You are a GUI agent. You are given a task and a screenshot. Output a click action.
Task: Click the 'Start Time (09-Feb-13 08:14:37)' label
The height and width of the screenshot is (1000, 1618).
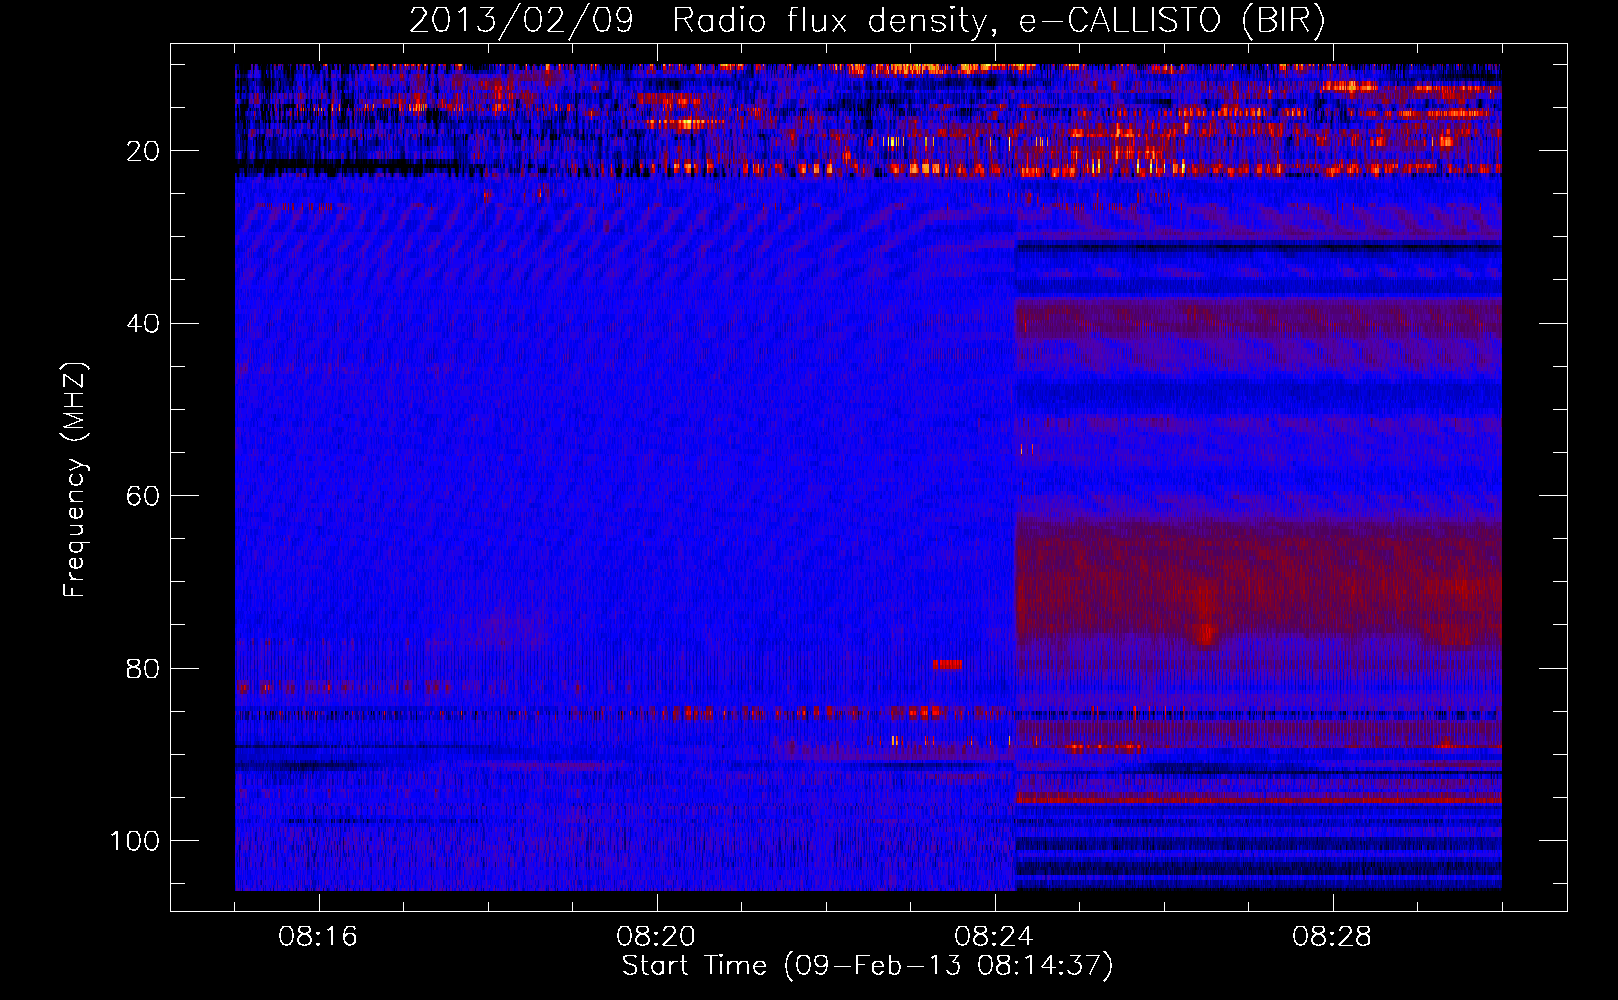pyautogui.click(x=867, y=966)
